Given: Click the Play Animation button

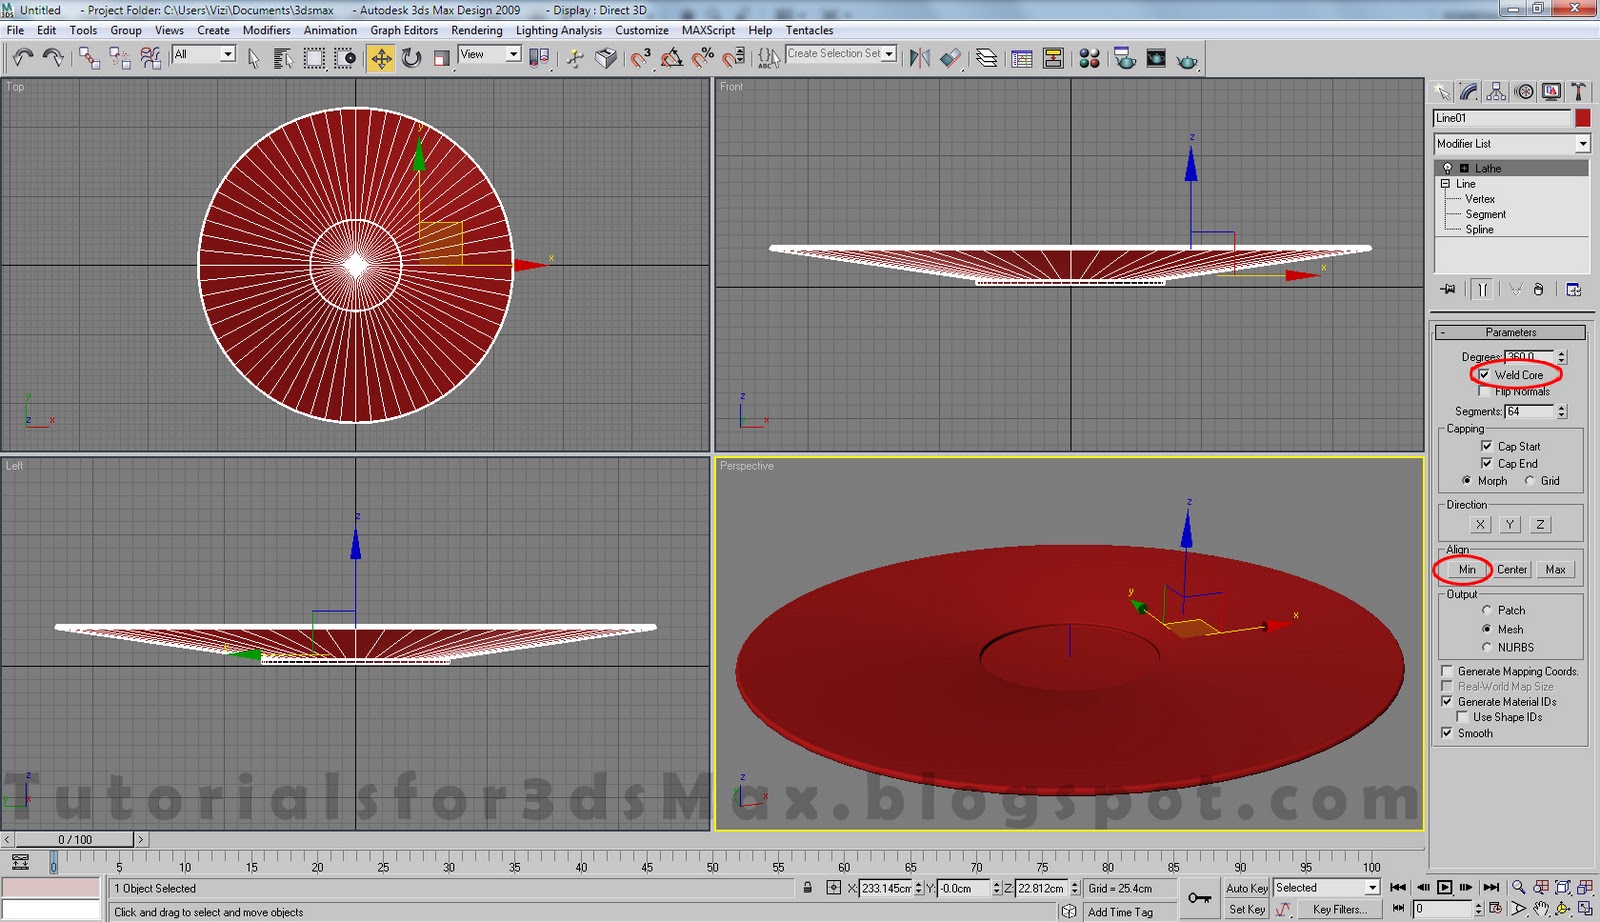Looking at the screenshot, I should pos(1444,887).
